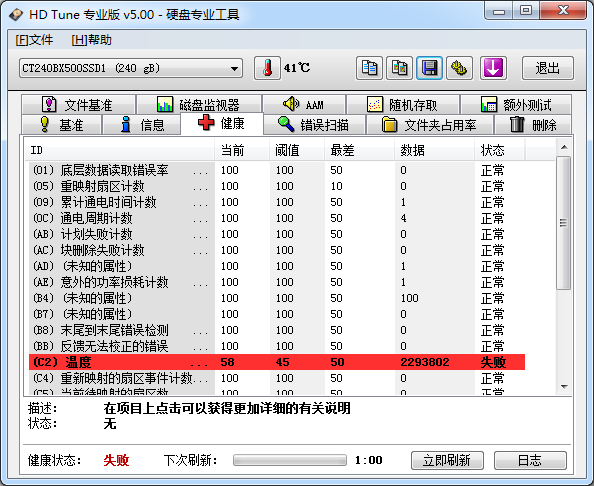Click the purple down-arrow icon
The image size is (594, 486).
pos(493,68)
